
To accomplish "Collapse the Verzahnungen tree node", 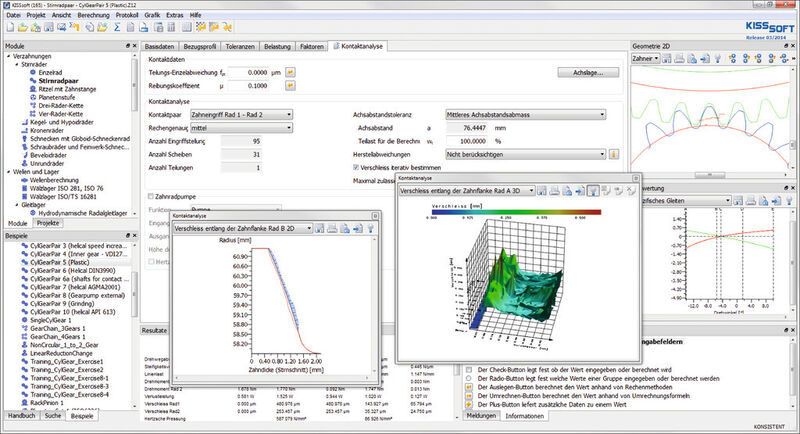I will click(x=8, y=57).
